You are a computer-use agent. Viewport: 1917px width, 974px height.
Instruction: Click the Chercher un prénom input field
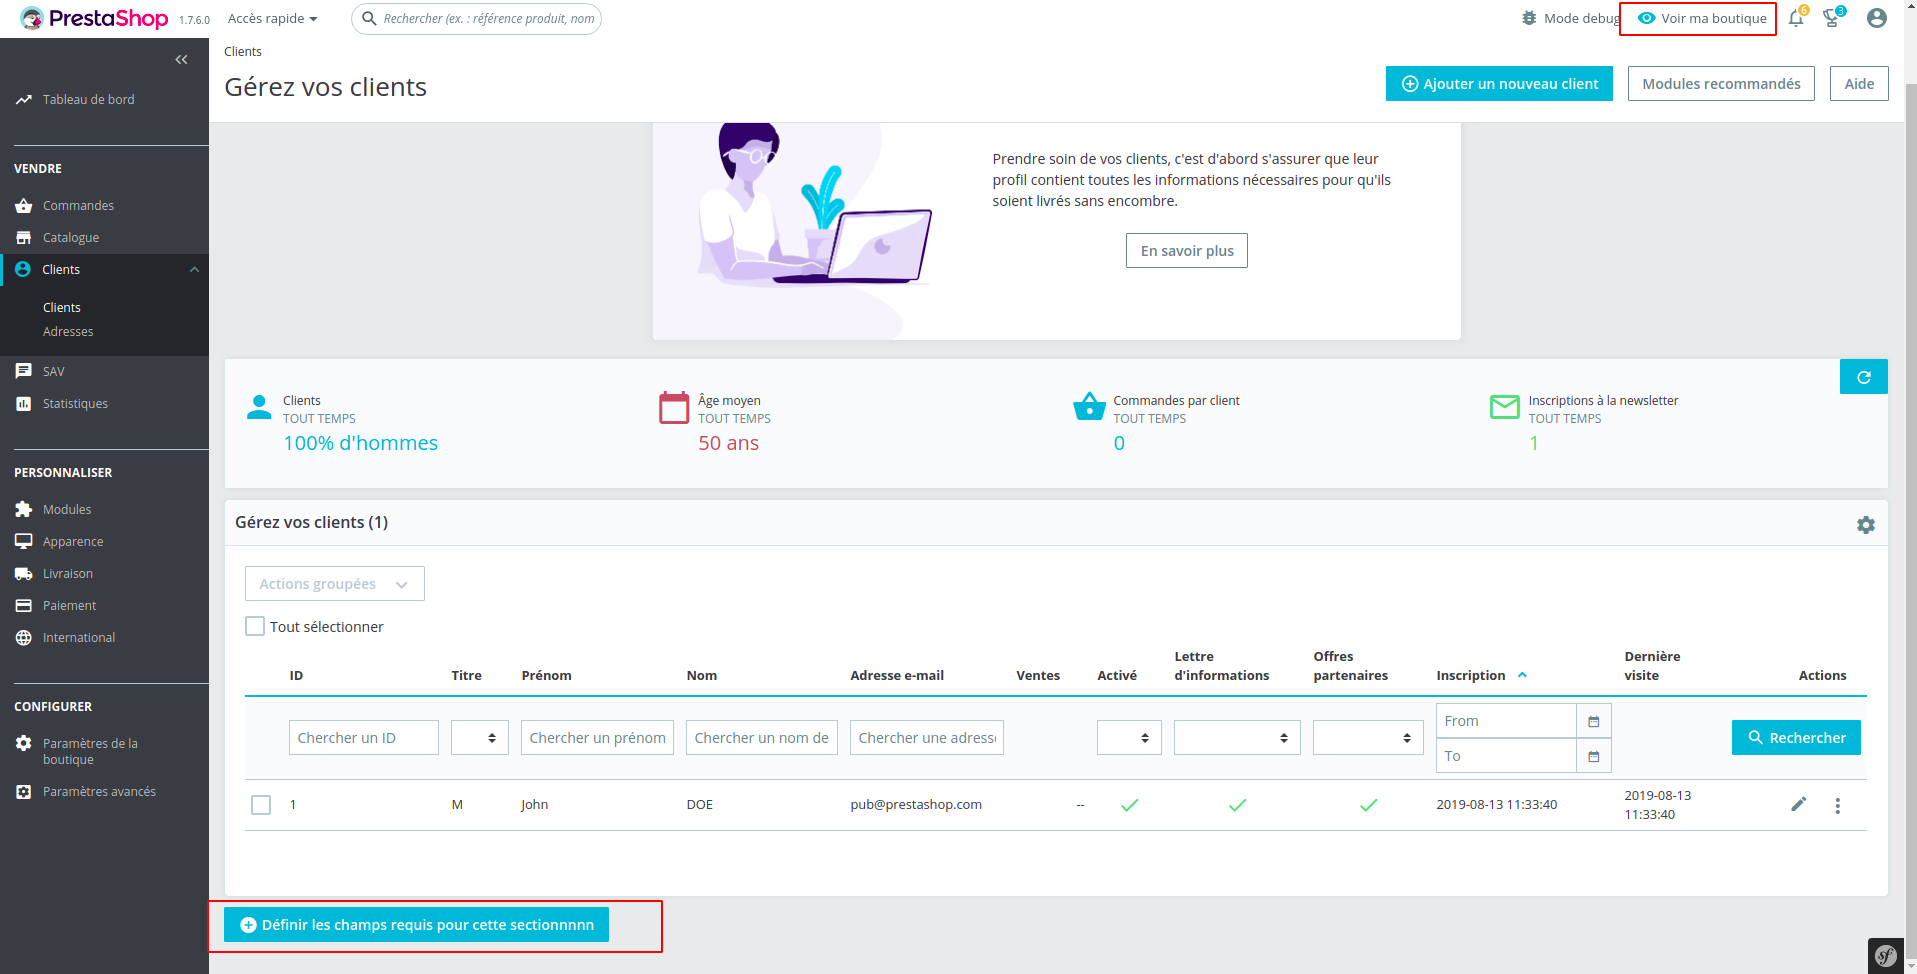pos(596,737)
